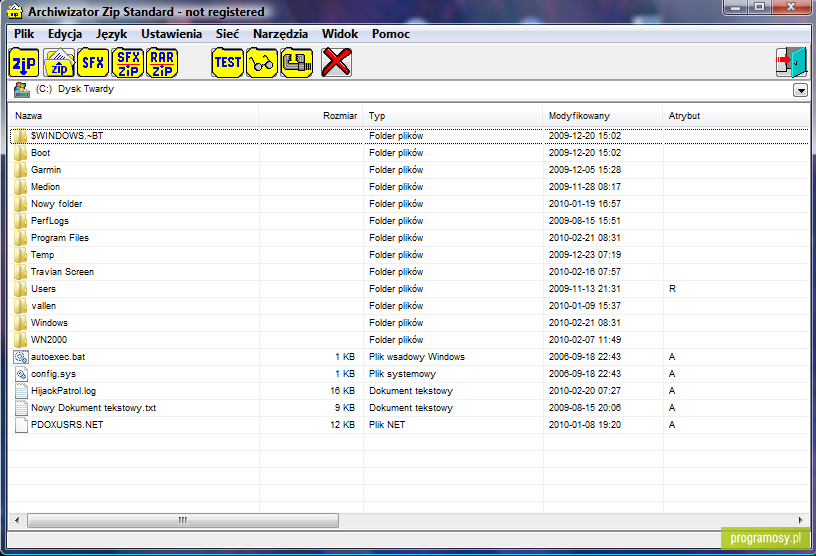Screen dimensions: 816x556
Task: Select the Medion folder row
Action: coord(409,187)
